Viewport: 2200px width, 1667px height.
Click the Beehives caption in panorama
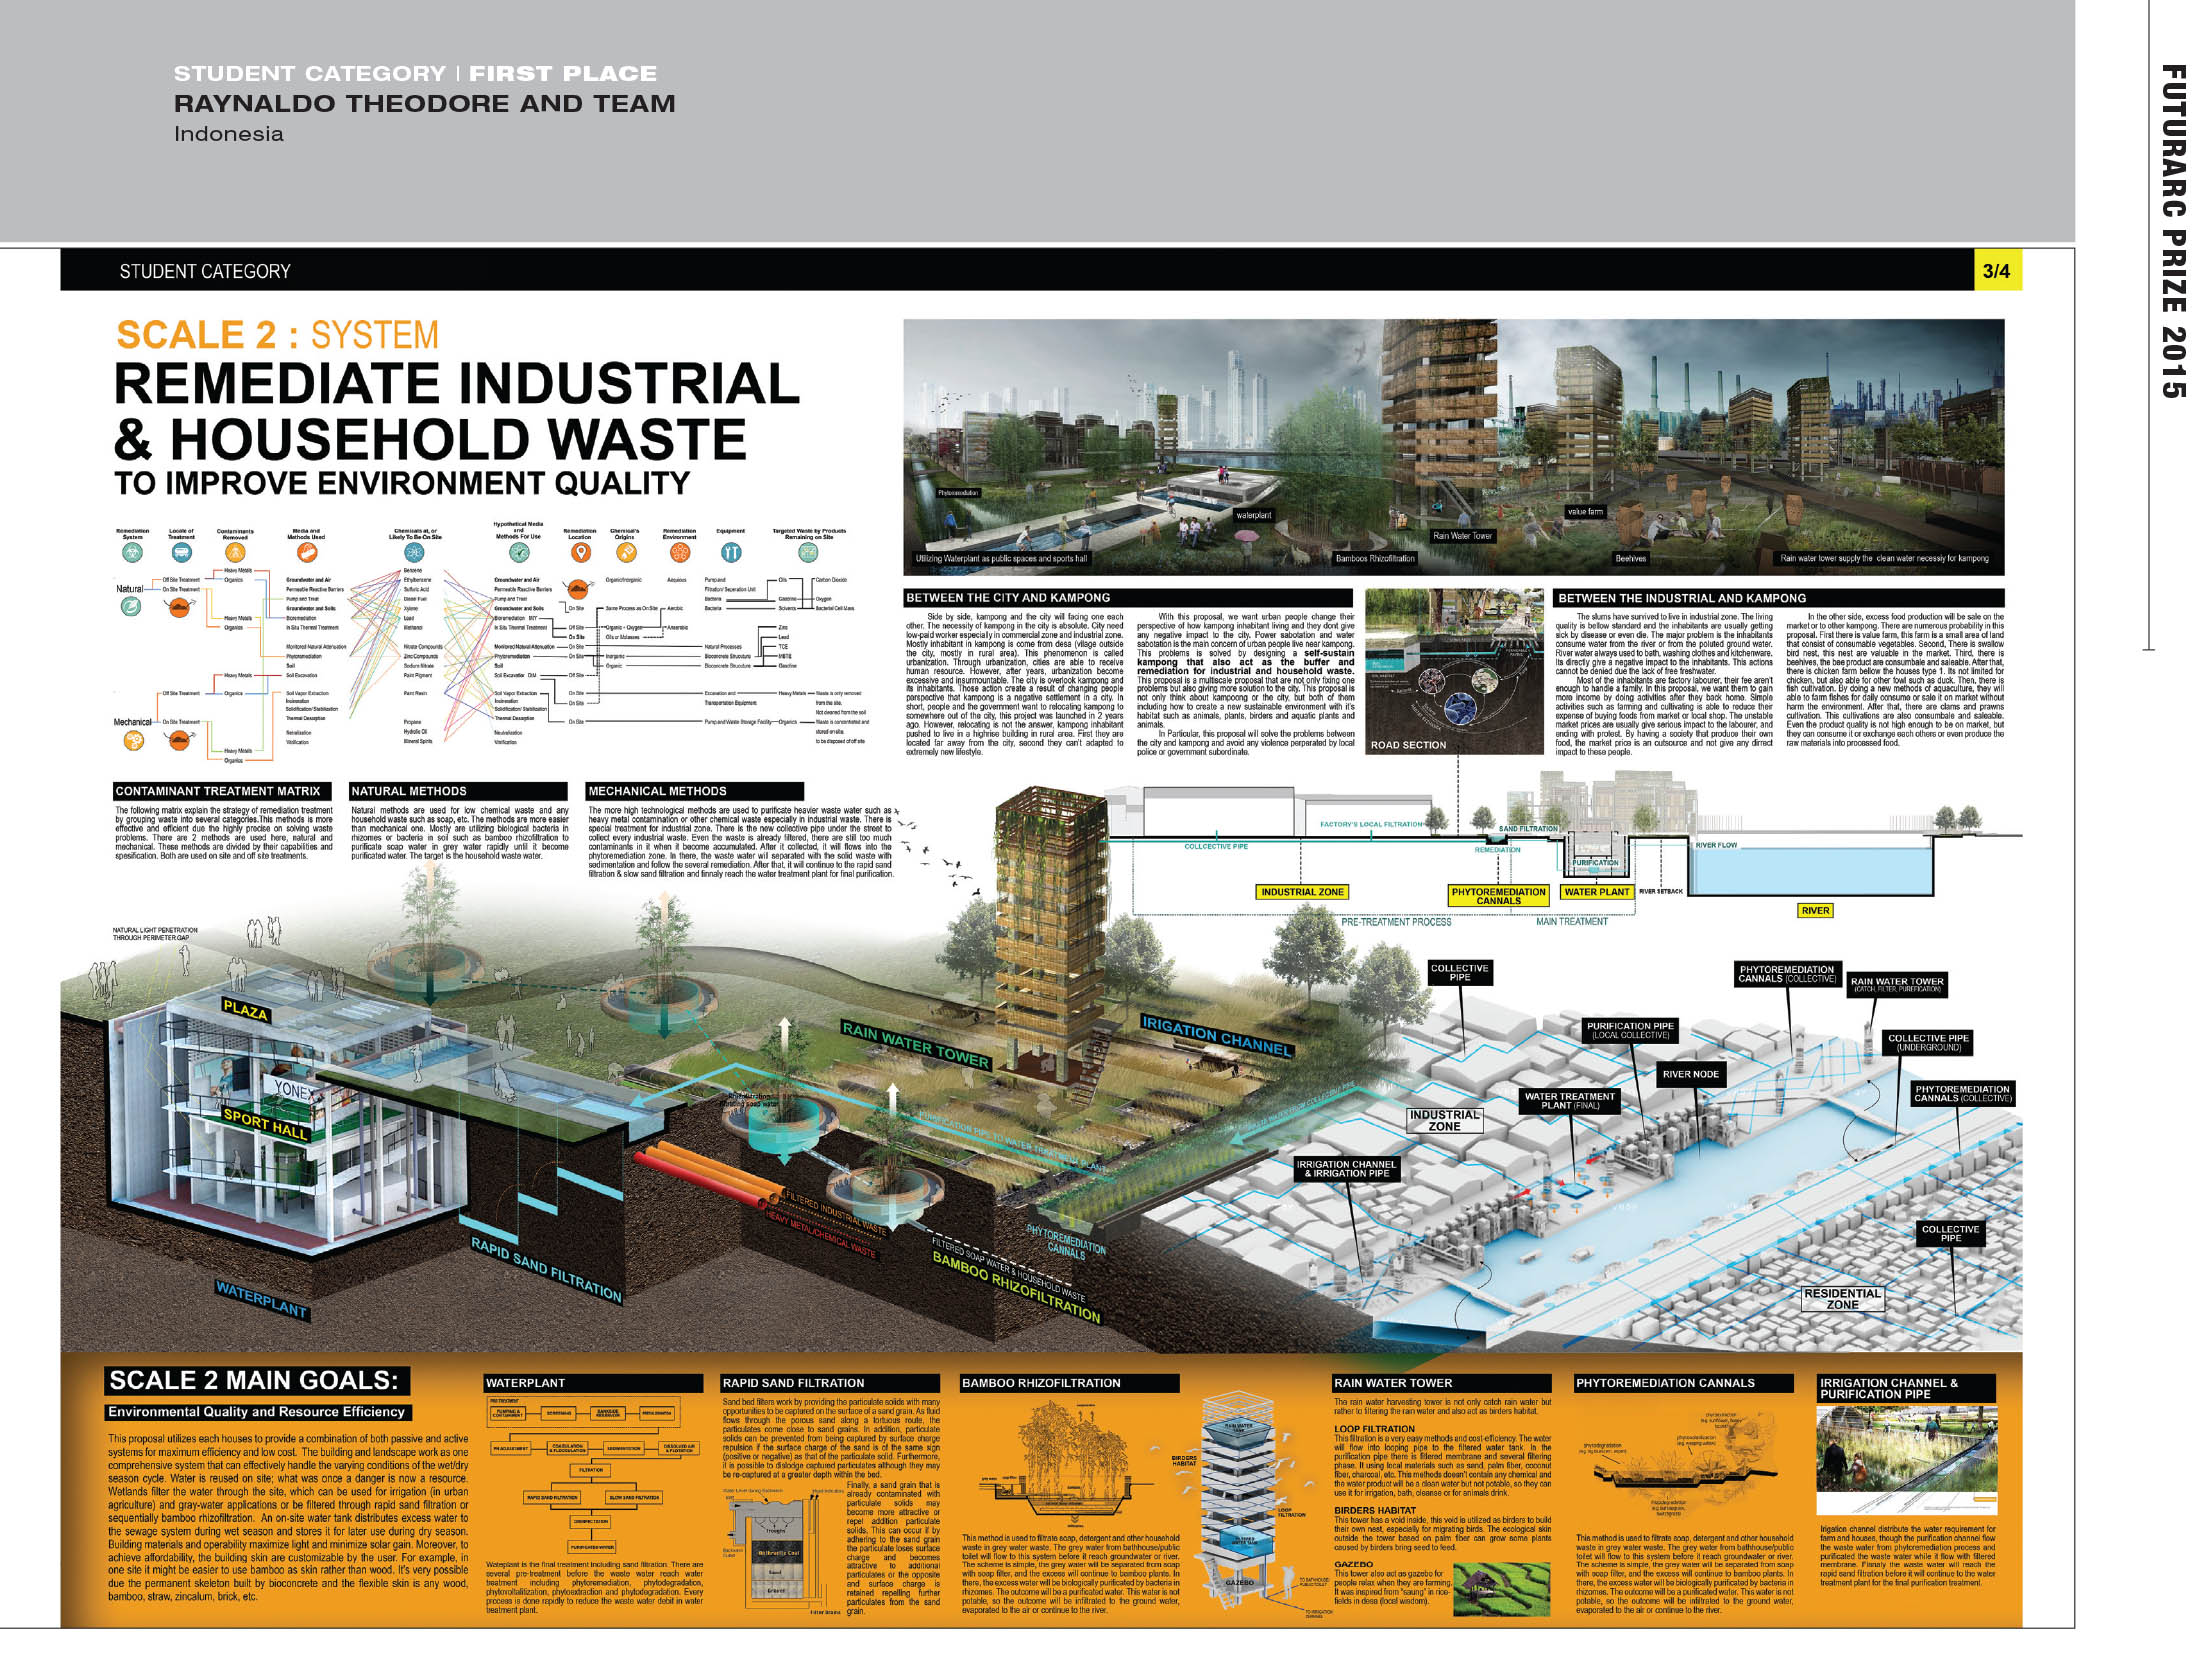click(1631, 559)
